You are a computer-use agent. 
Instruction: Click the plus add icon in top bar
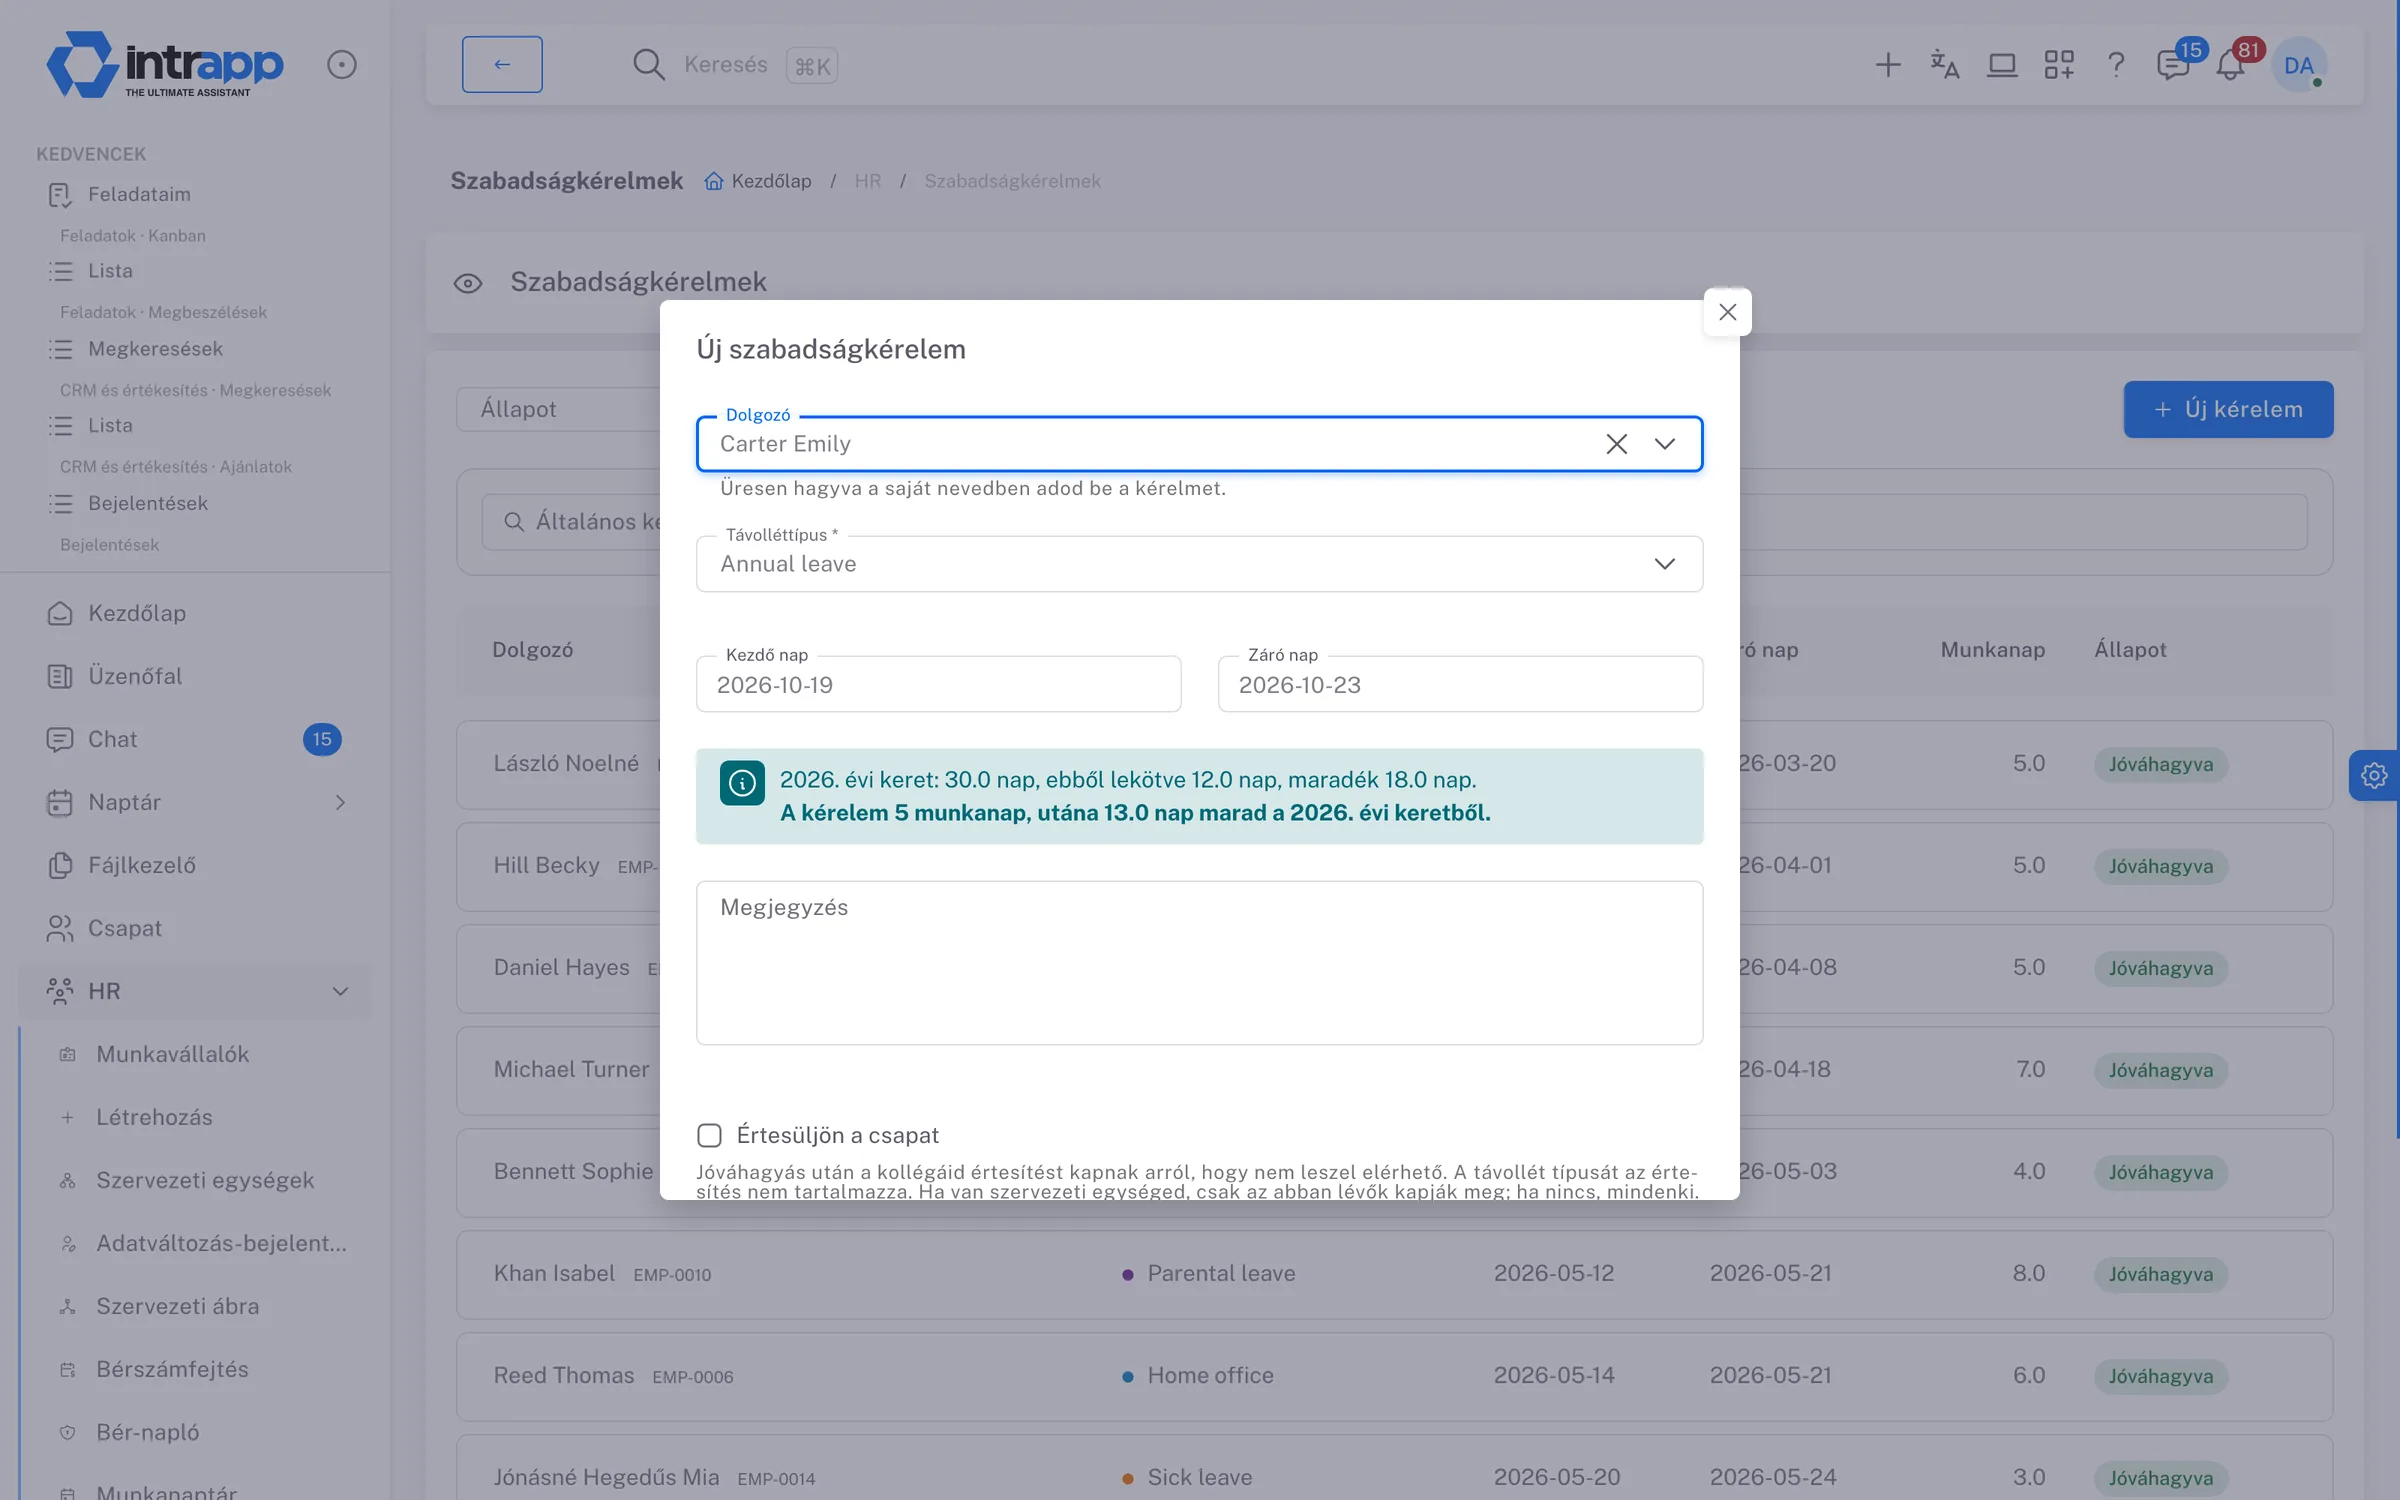(1887, 65)
